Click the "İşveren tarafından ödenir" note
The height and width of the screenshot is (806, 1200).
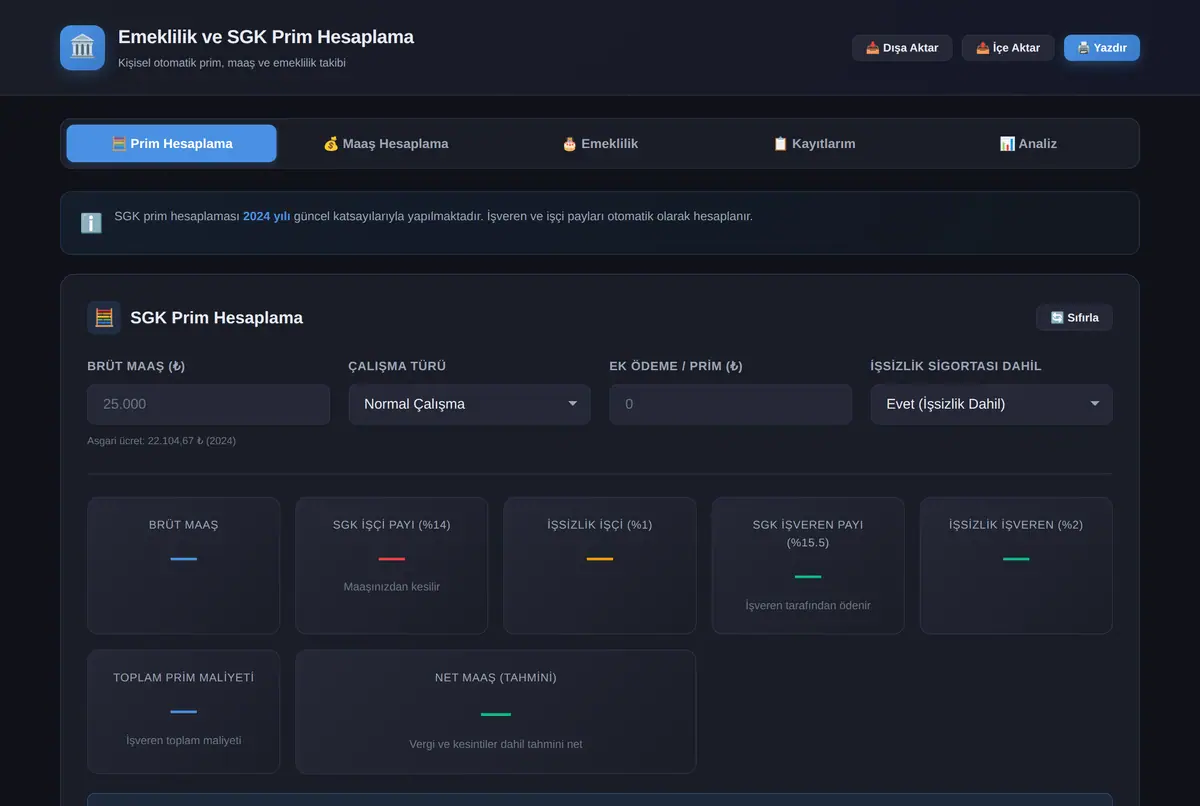(x=808, y=605)
